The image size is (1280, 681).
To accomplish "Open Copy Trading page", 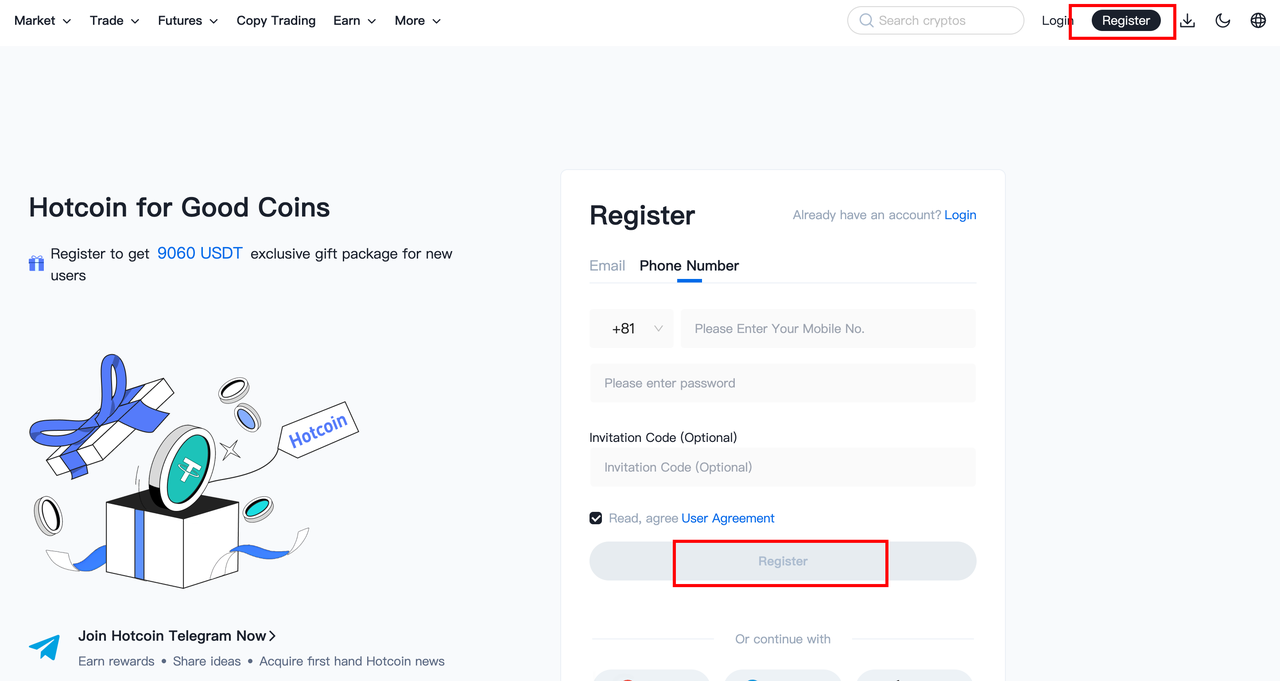I will [276, 20].
